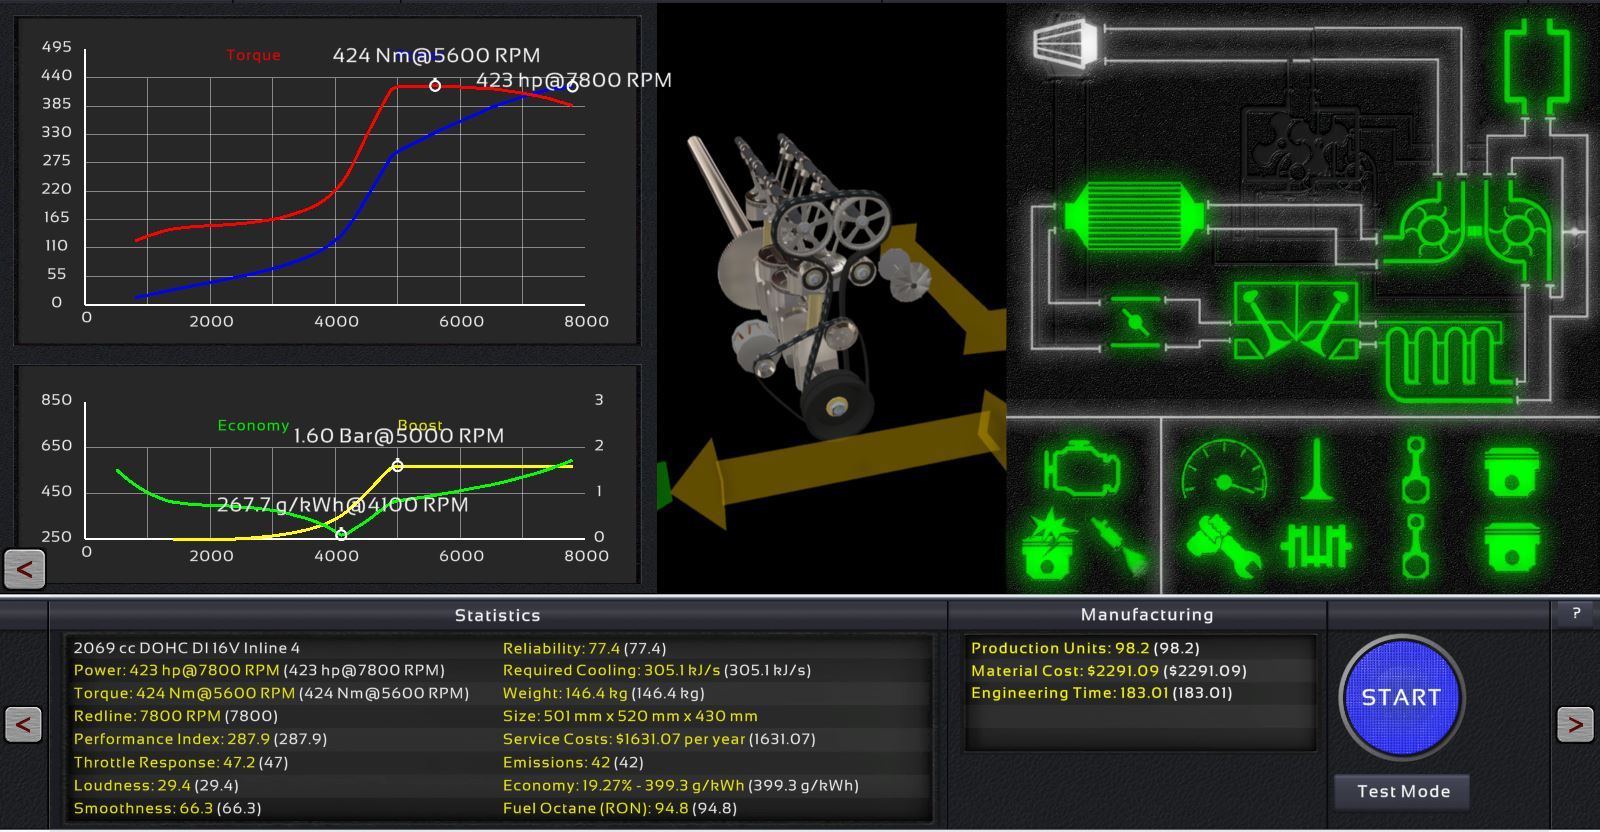Click right arrow next to the START button
Viewport: 1600px width, 832px height.
point(1574,724)
